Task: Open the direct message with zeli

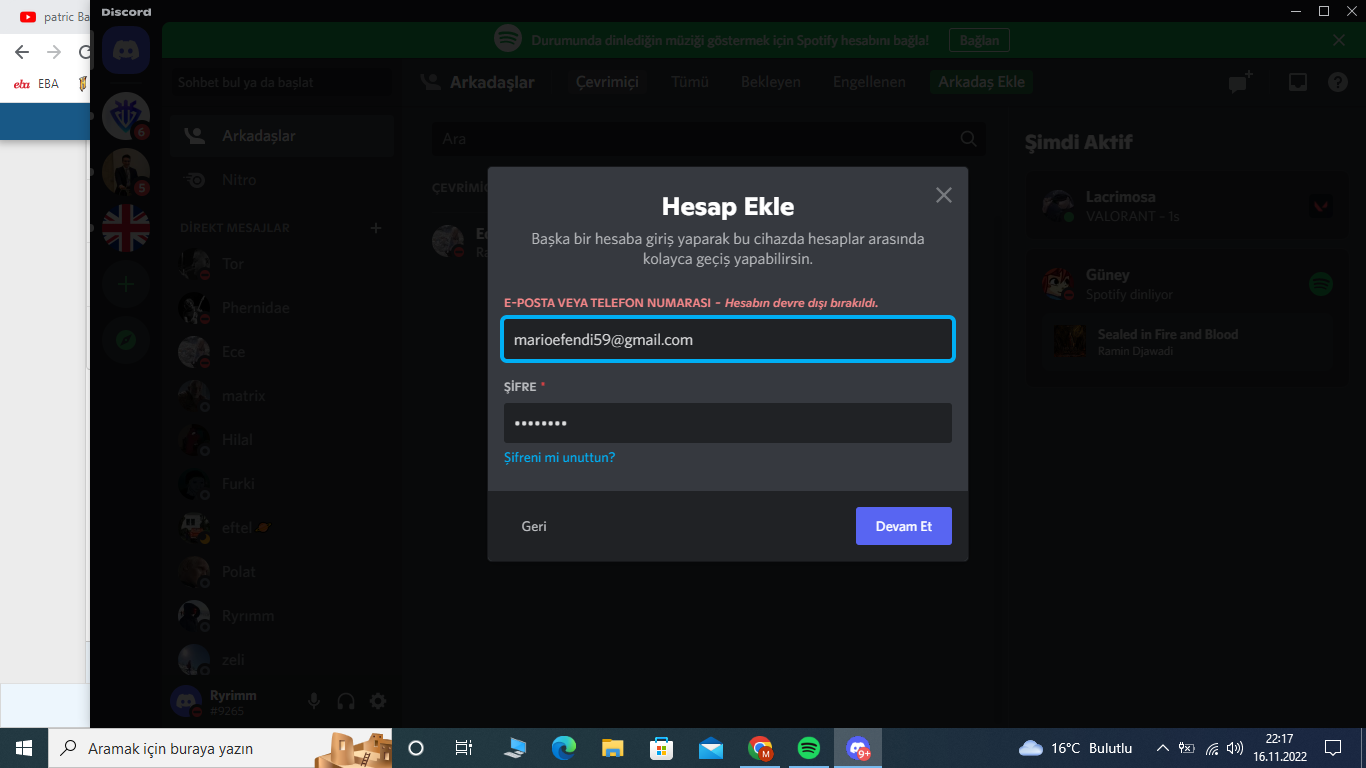Action: pos(282,660)
